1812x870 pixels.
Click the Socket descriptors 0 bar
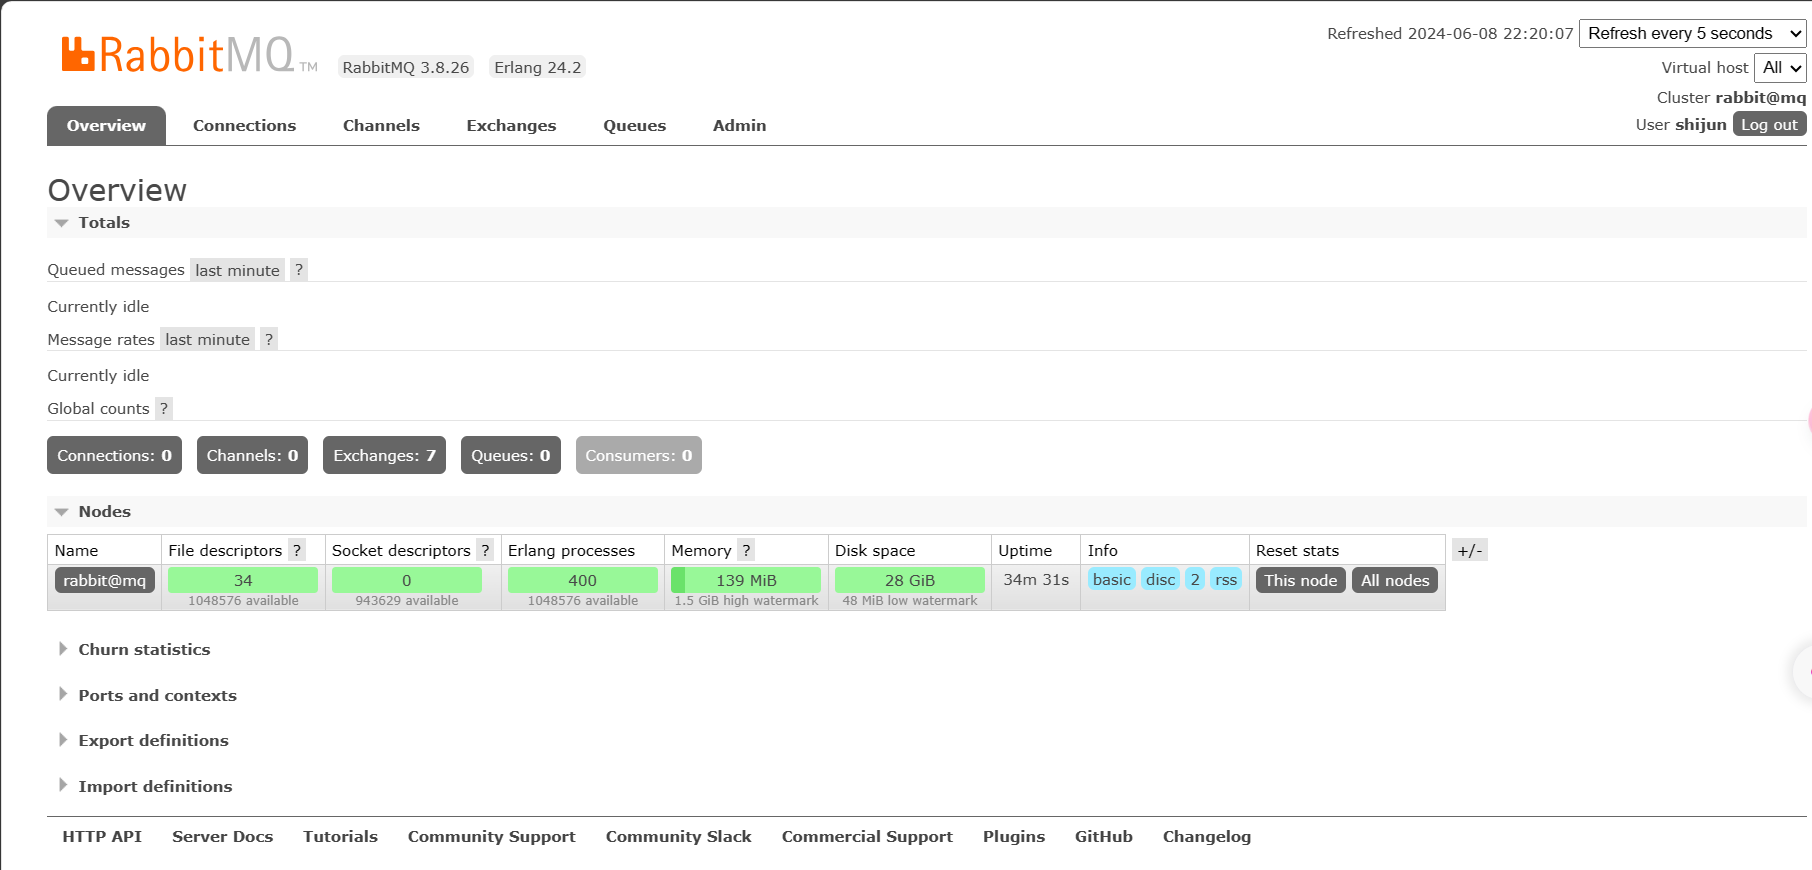point(407,580)
